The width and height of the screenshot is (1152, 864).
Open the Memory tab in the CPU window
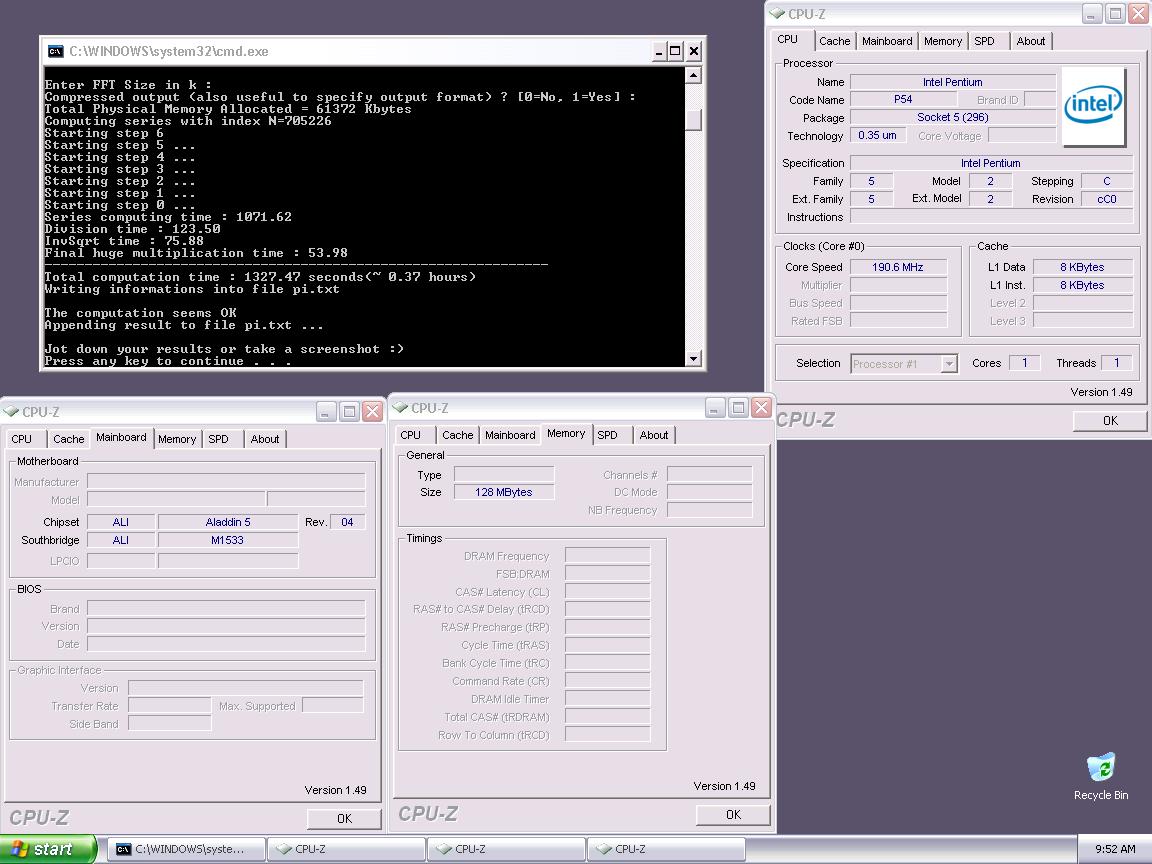(x=943, y=41)
